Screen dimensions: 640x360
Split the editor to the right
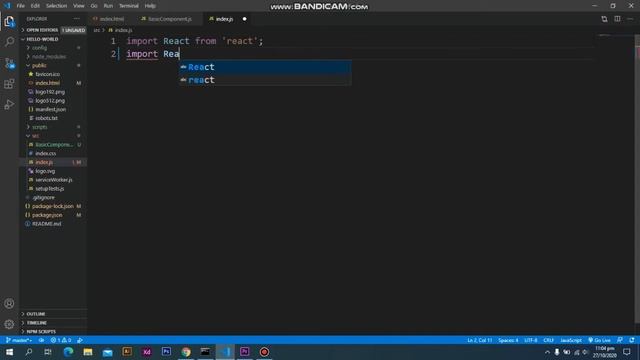pyautogui.click(x=617, y=19)
